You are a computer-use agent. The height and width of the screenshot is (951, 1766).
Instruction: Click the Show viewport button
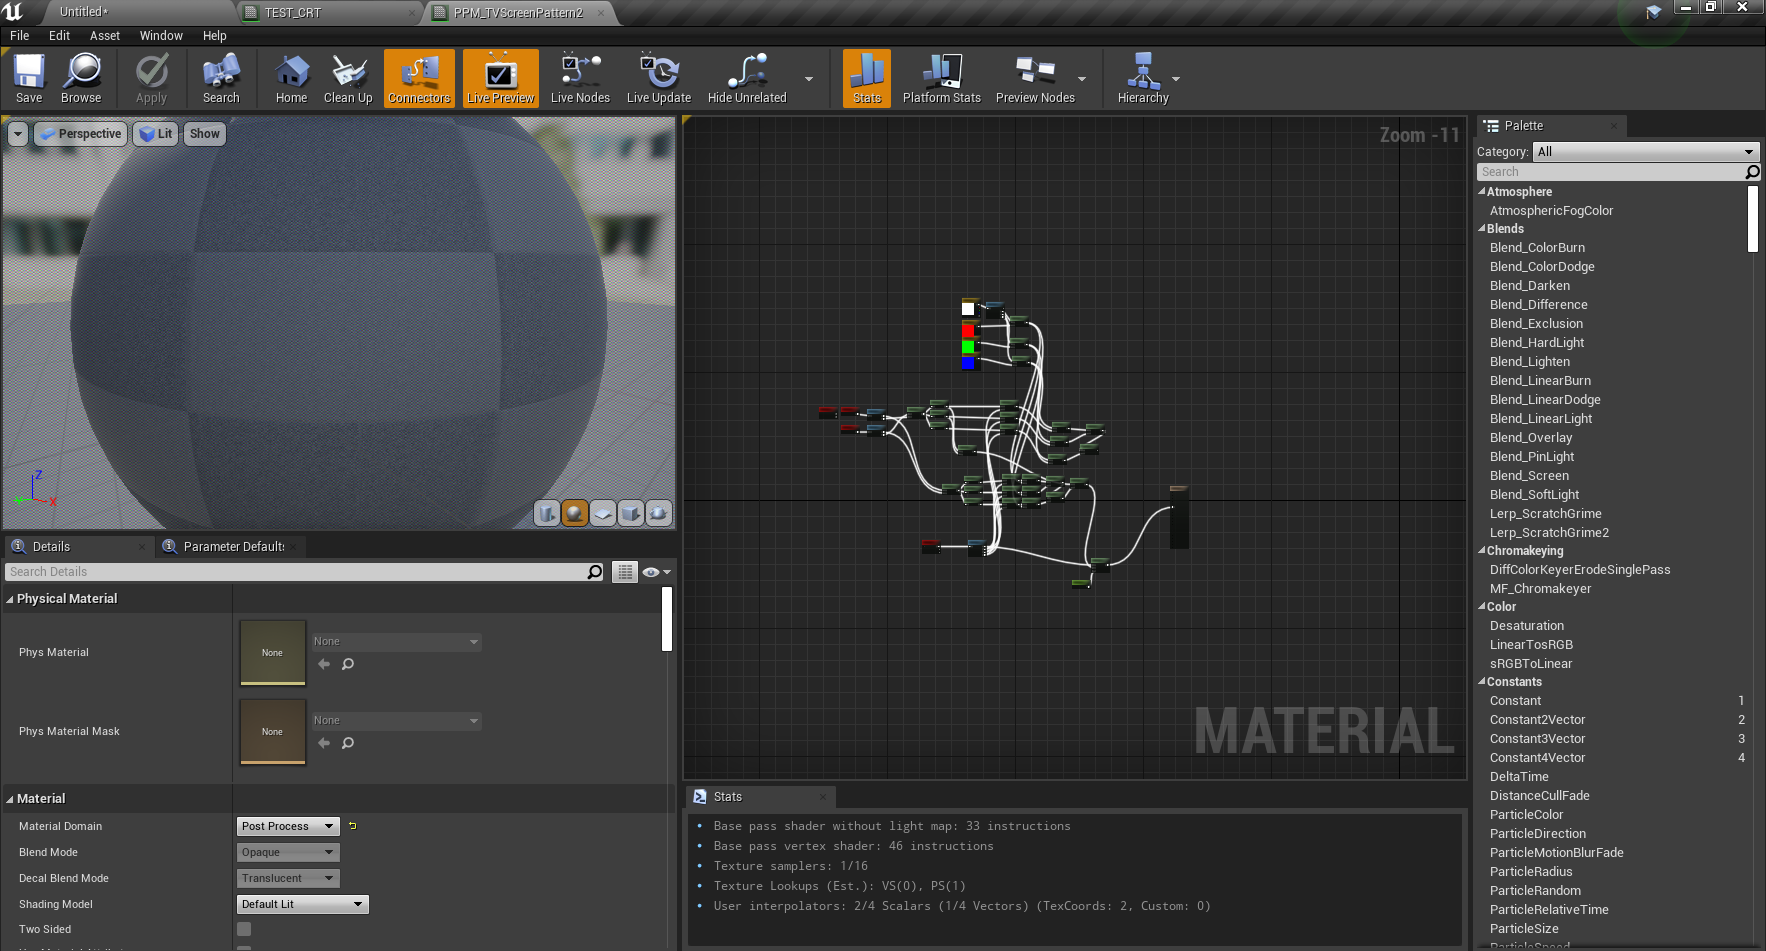click(x=204, y=134)
